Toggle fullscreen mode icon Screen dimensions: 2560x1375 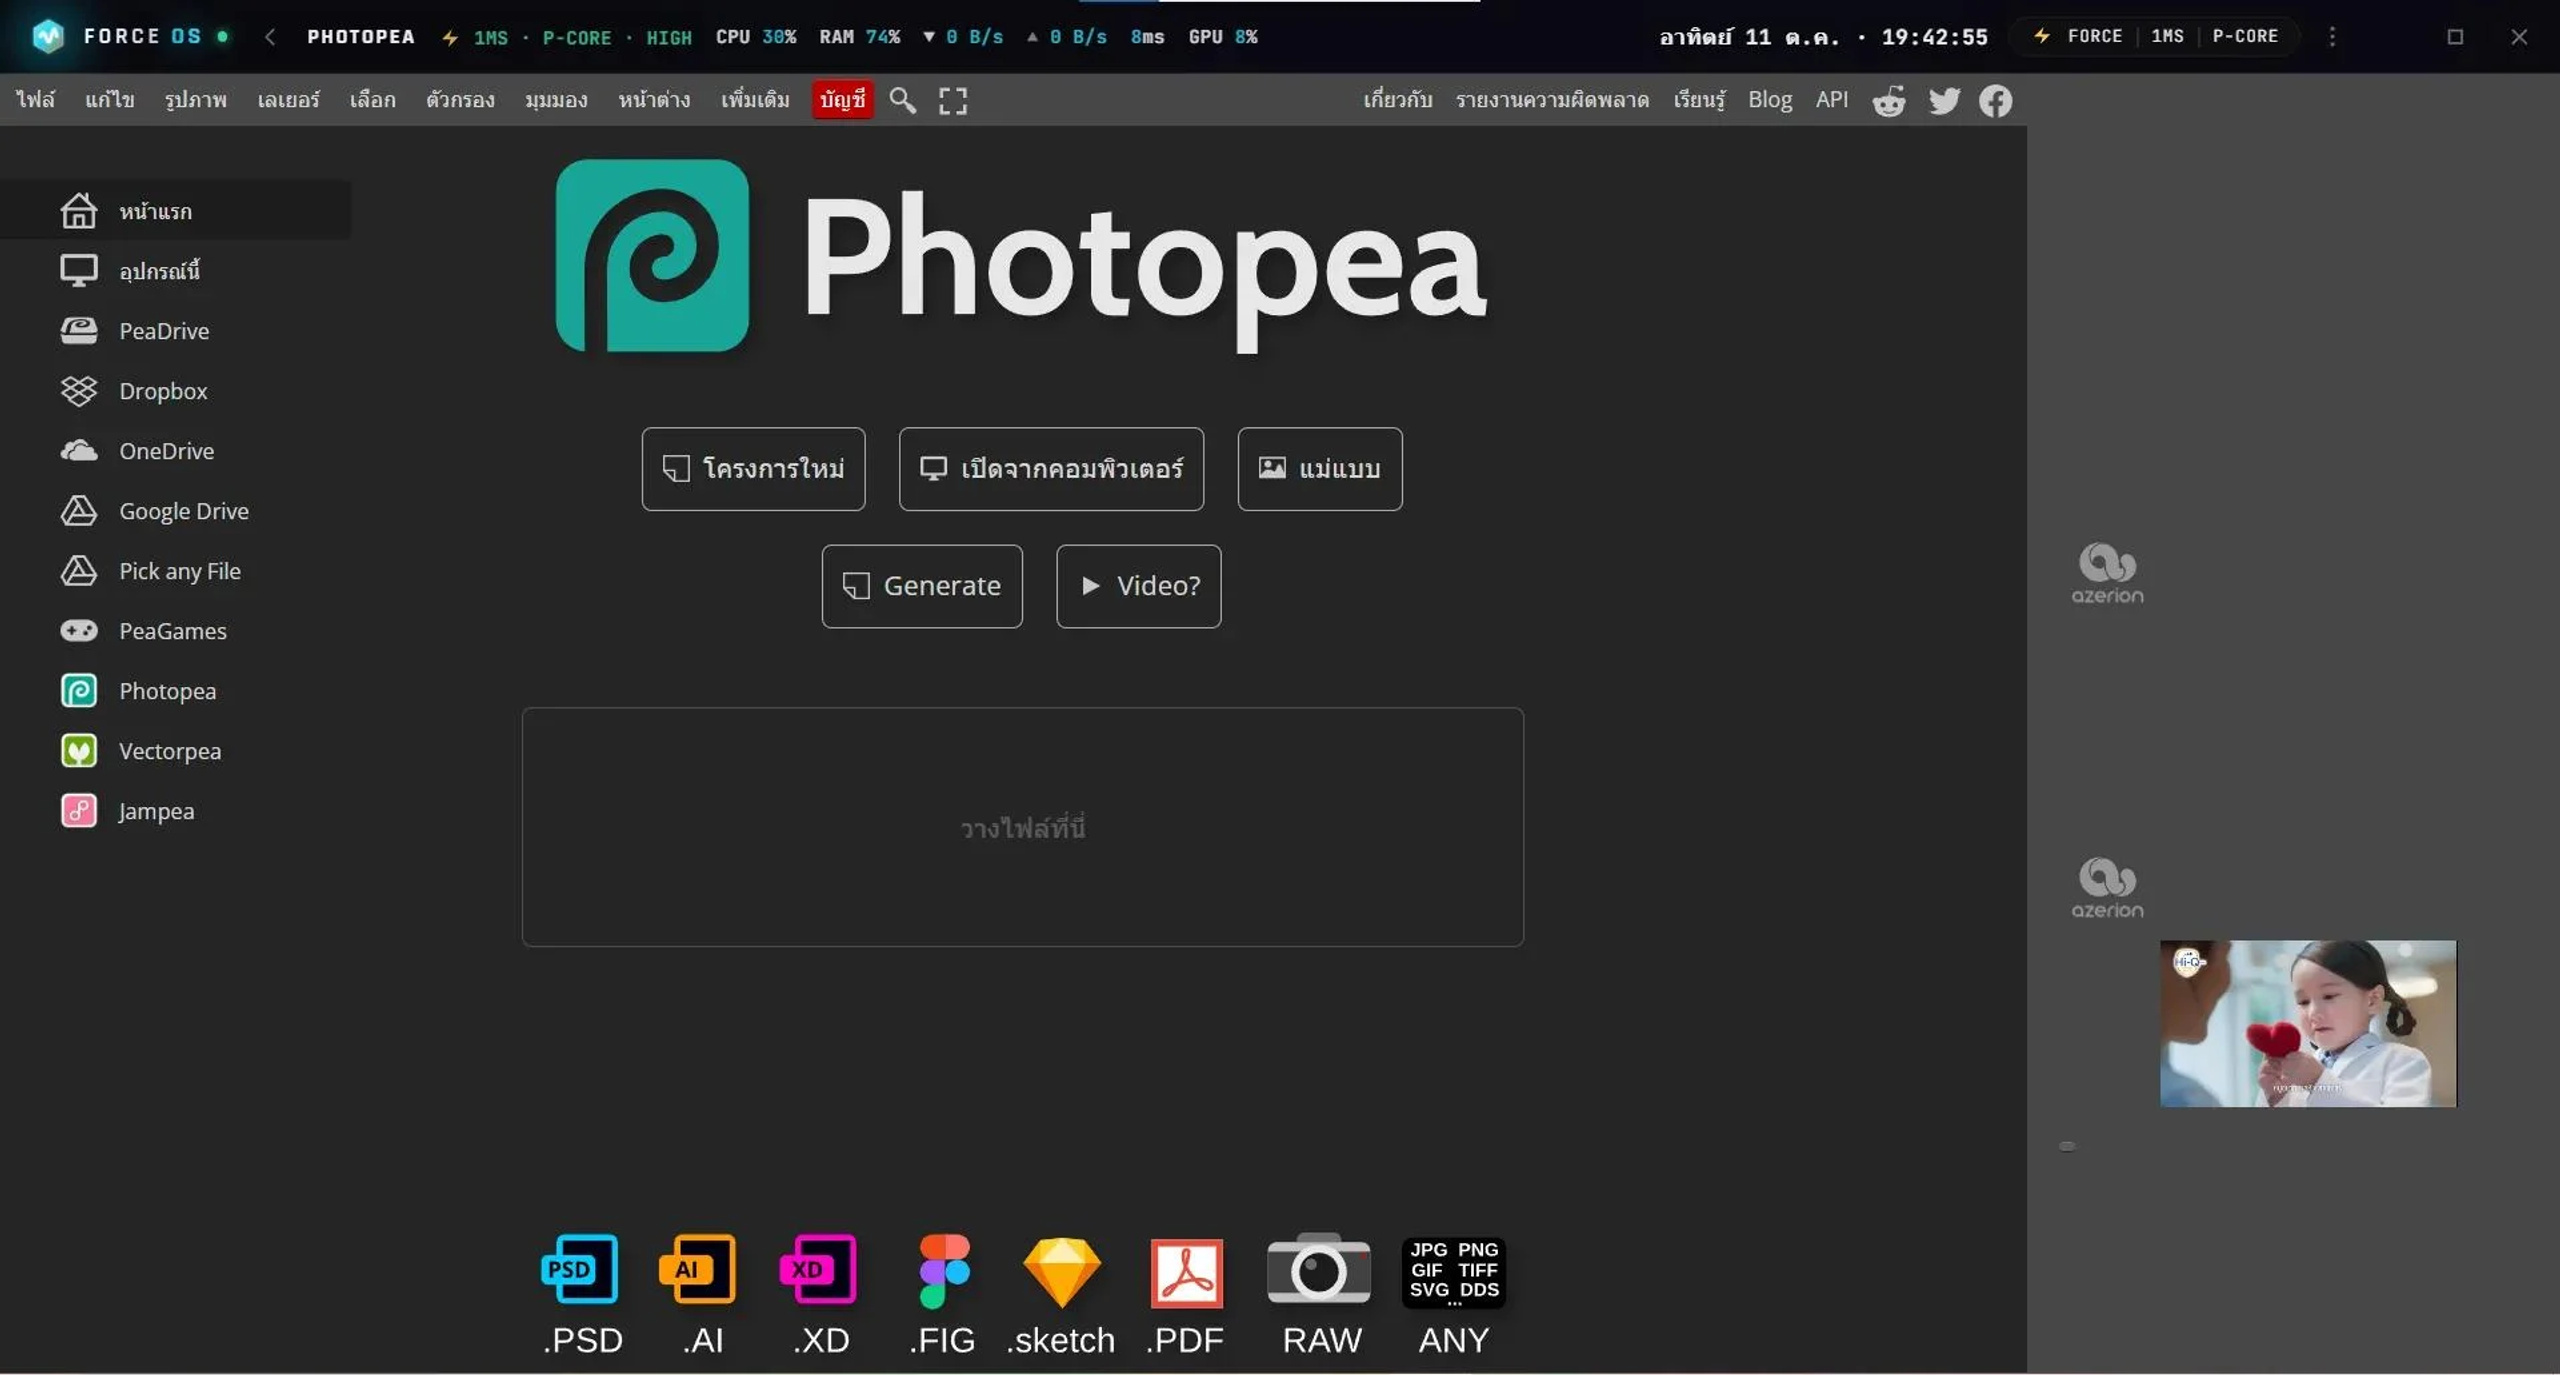click(953, 100)
